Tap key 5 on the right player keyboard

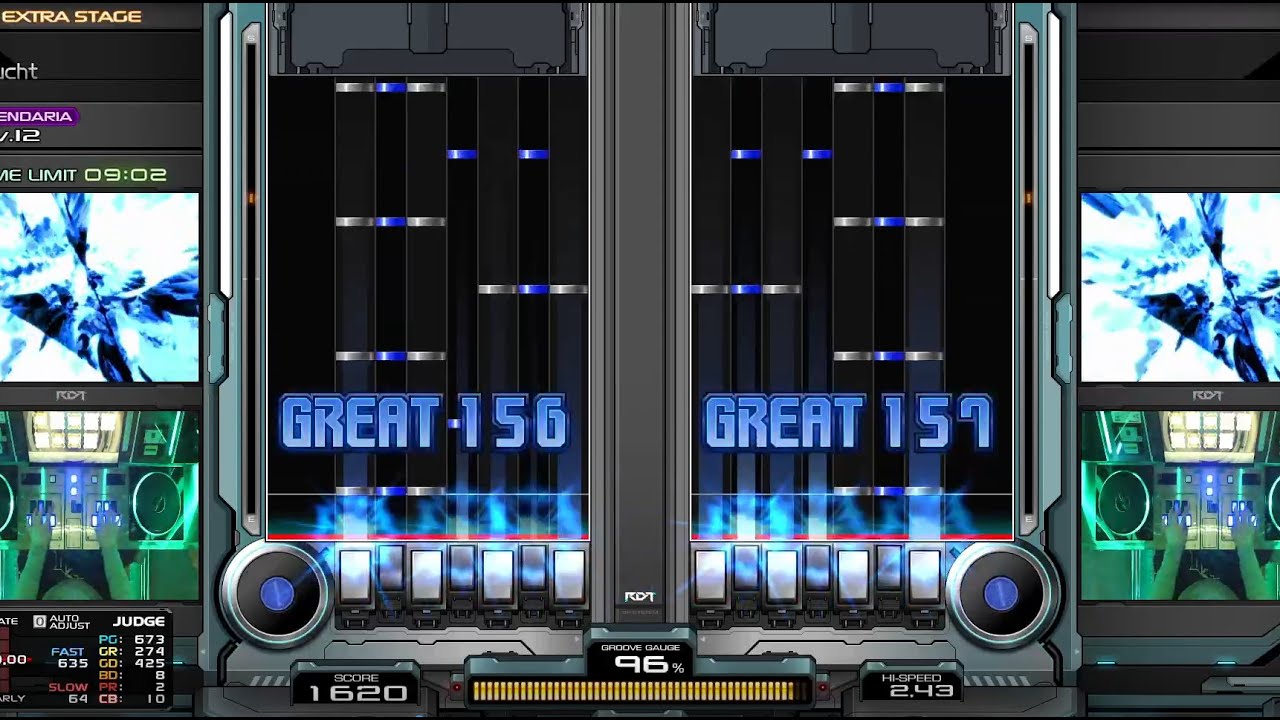pos(853,577)
